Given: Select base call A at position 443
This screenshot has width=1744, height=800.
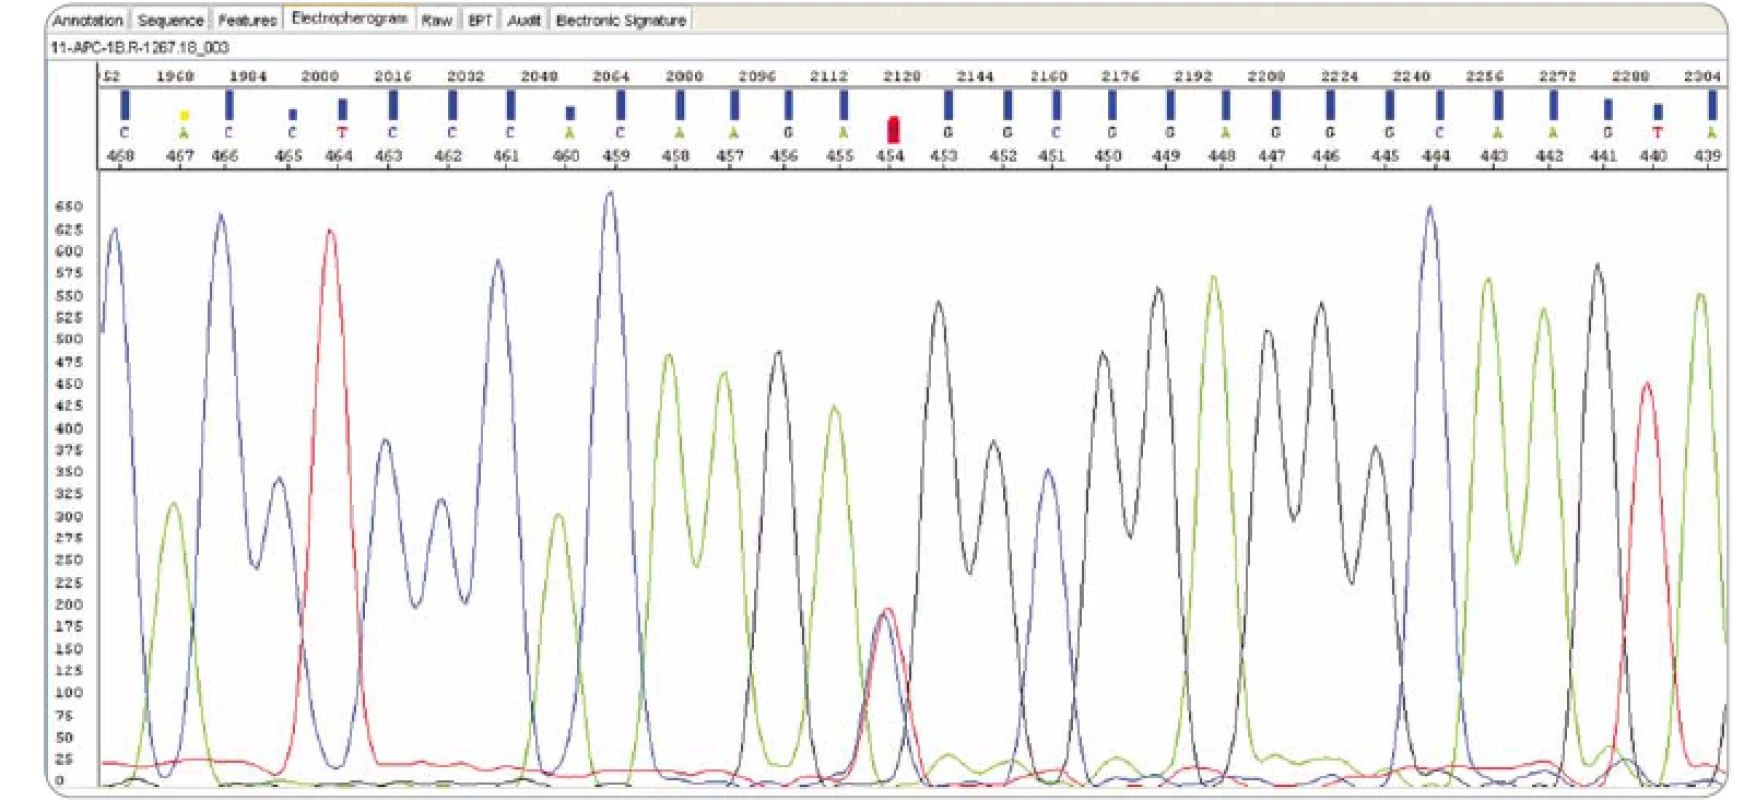Looking at the screenshot, I should click(x=1498, y=133).
